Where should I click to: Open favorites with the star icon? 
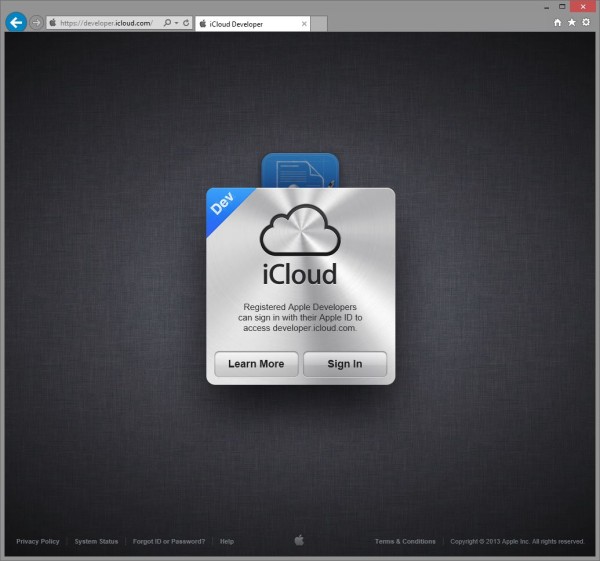(572, 23)
